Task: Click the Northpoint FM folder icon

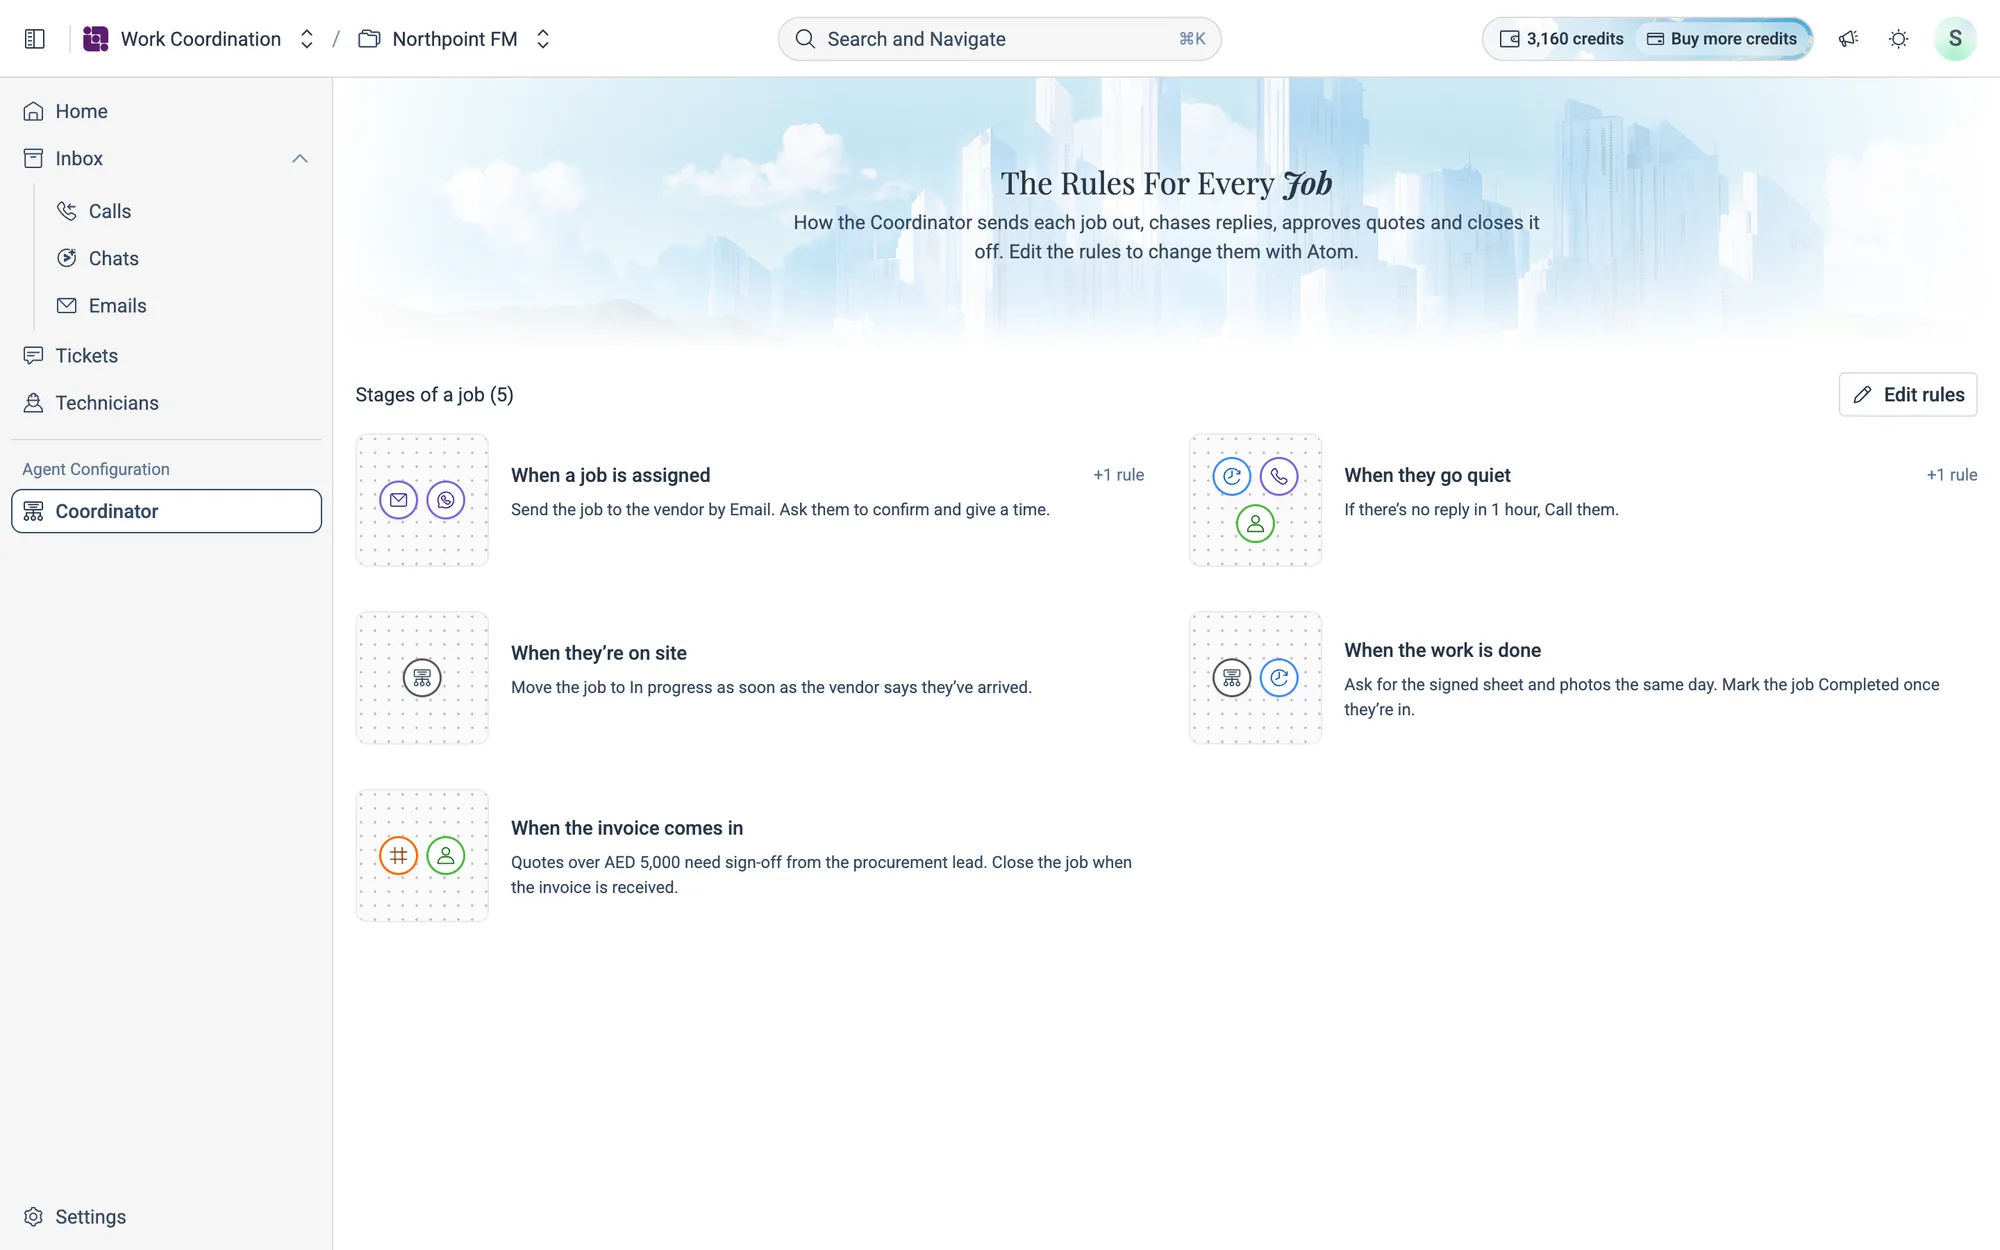Action: click(x=369, y=39)
